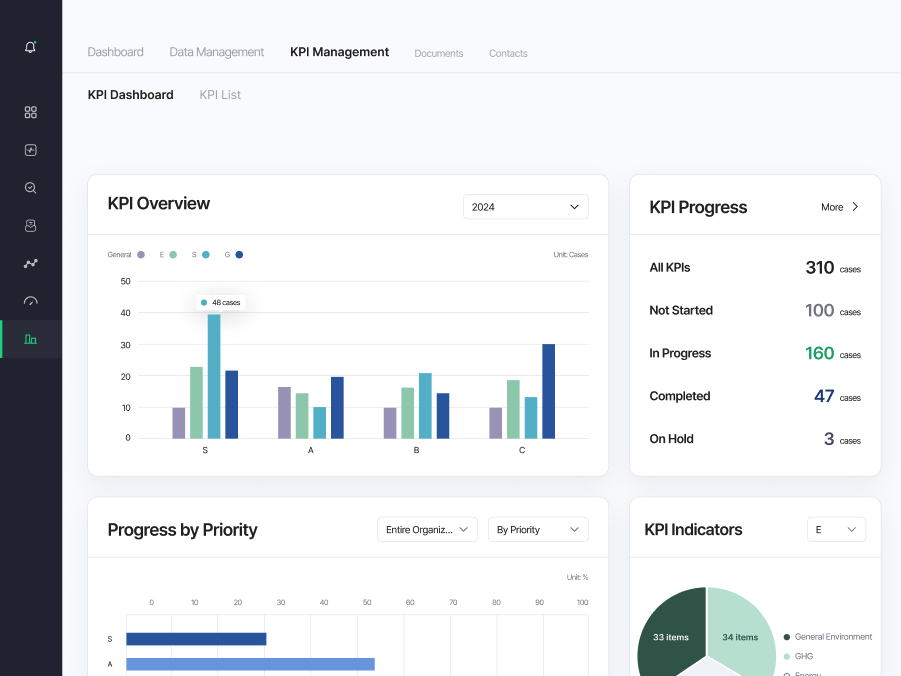Image resolution: width=901 pixels, height=676 pixels.
Task: Open the Documents tab
Action: (x=438, y=53)
